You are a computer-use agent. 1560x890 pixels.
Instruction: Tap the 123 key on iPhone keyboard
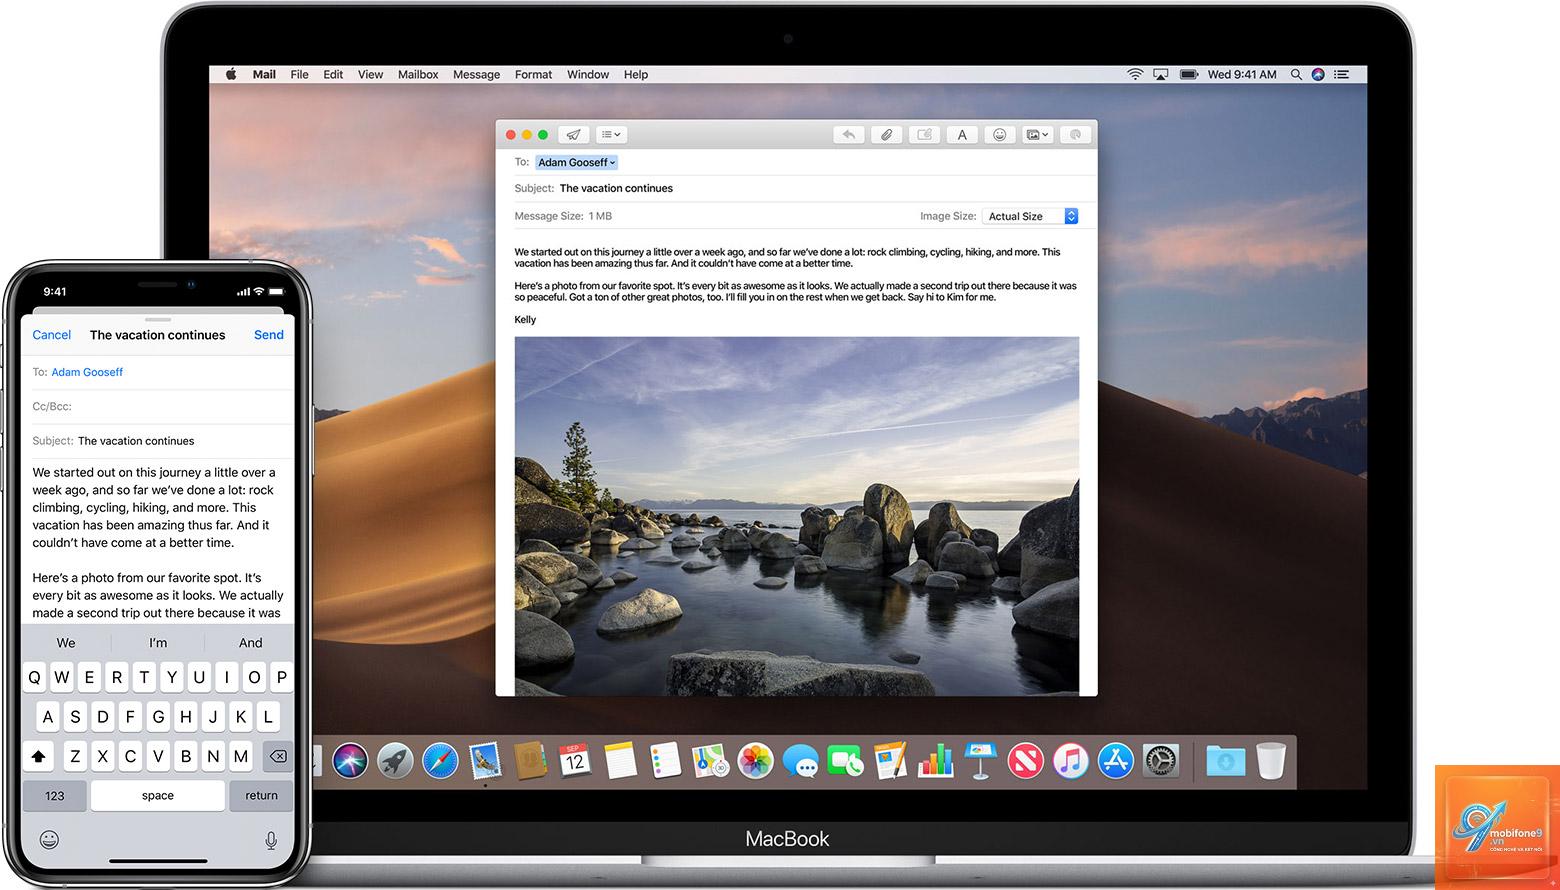(x=55, y=796)
